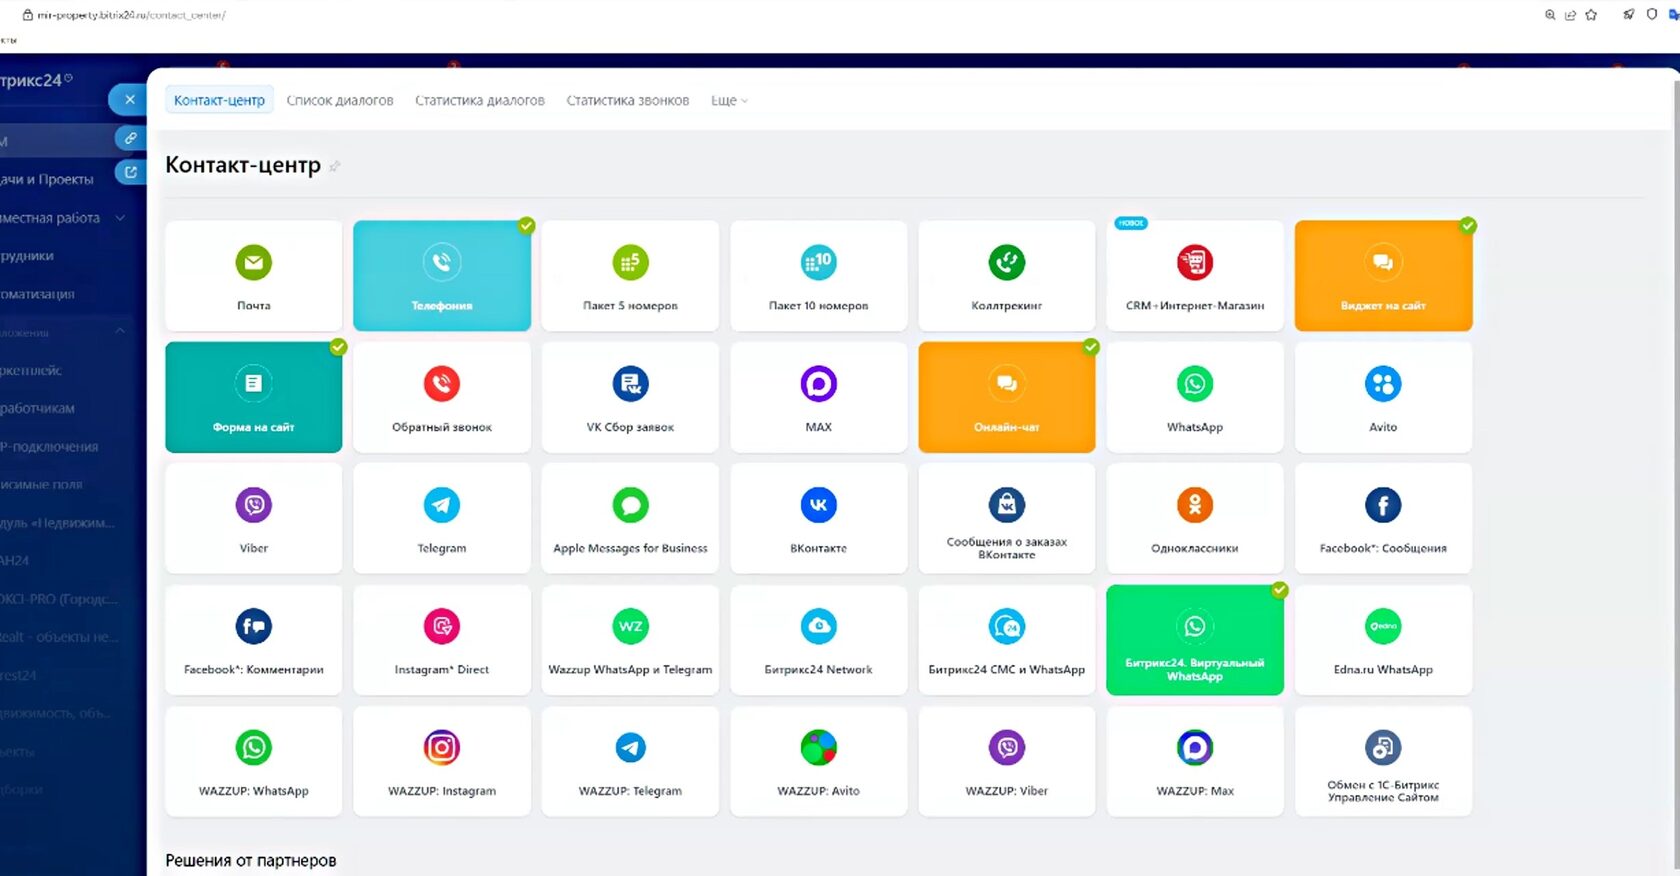
Task: Click the Задачи и Проекты sidebar item
Action: [47, 180]
